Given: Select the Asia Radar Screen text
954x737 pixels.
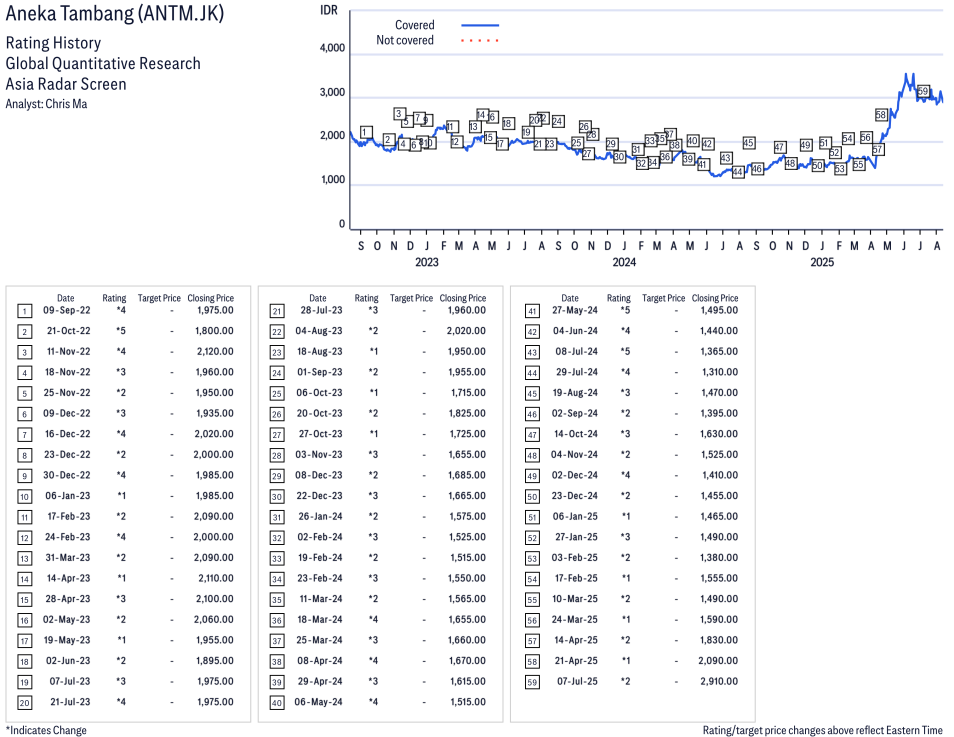Looking at the screenshot, I should [66, 84].
